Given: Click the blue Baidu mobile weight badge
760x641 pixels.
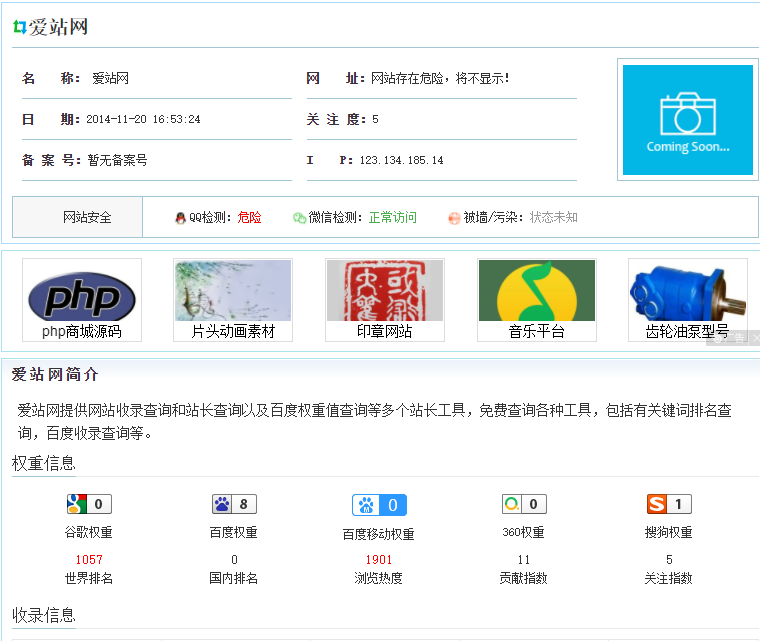Looking at the screenshot, I should (x=379, y=505).
